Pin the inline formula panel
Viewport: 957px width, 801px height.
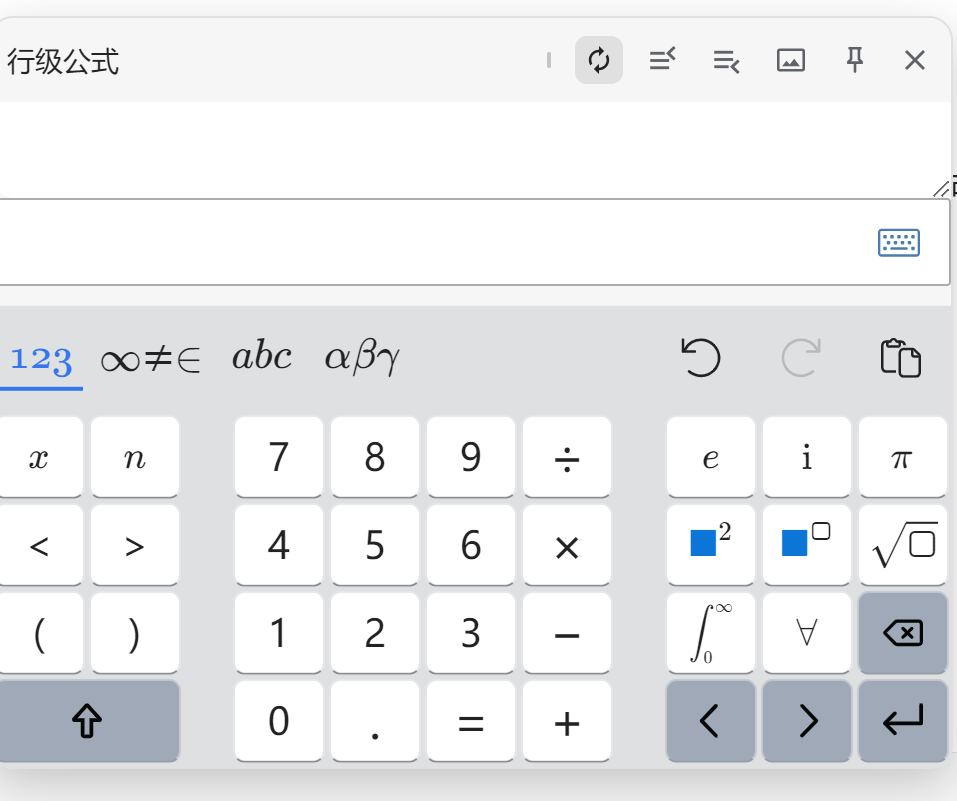(854, 61)
